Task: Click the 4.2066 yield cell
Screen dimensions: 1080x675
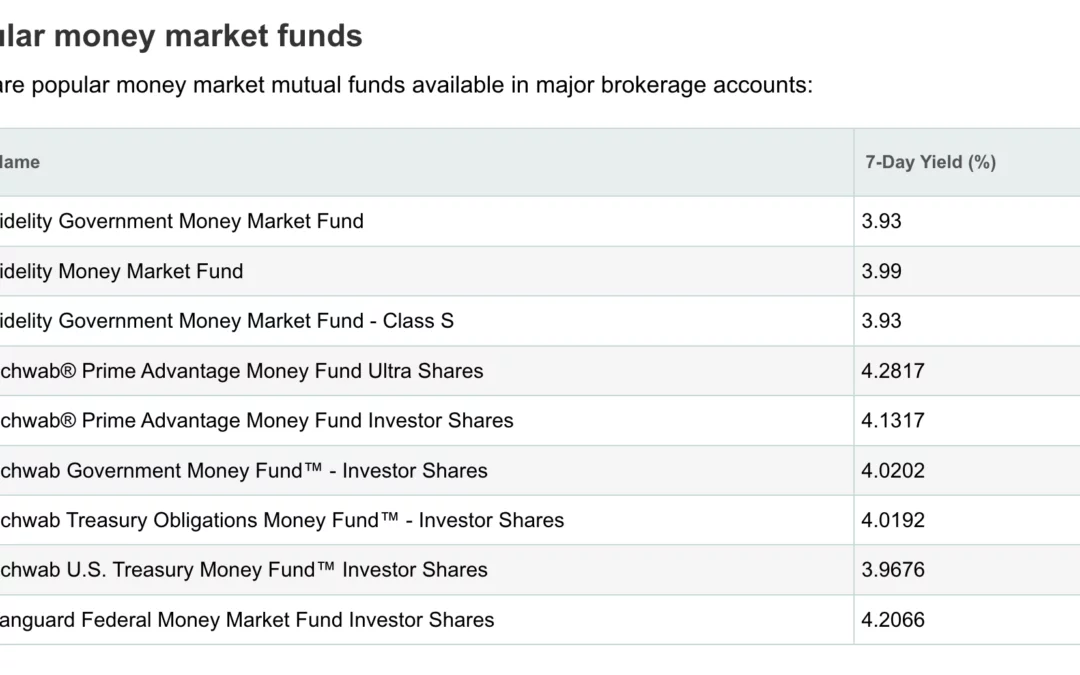Action: tap(967, 620)
